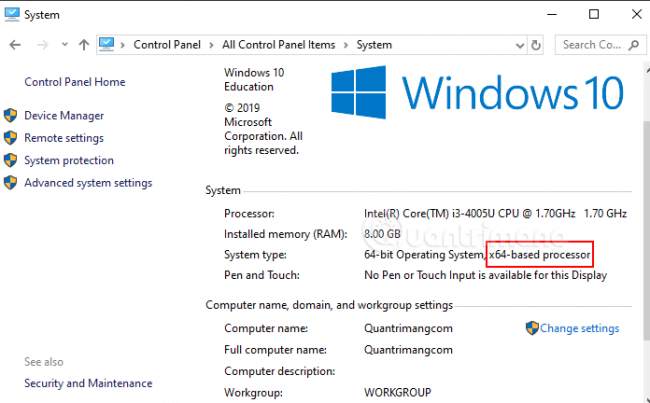Click the shield icon beside System protection
Screen dimensions: 650x403
coord(11,160)
